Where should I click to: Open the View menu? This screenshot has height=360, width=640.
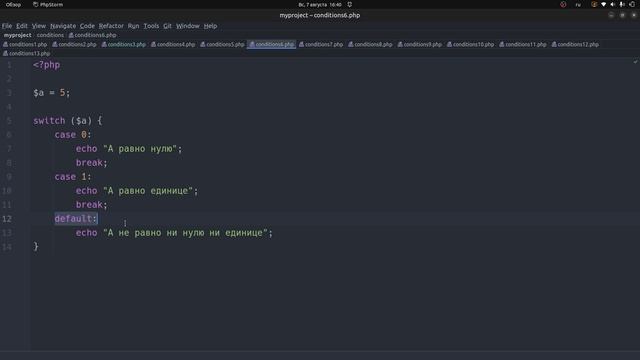pos(39,26)
